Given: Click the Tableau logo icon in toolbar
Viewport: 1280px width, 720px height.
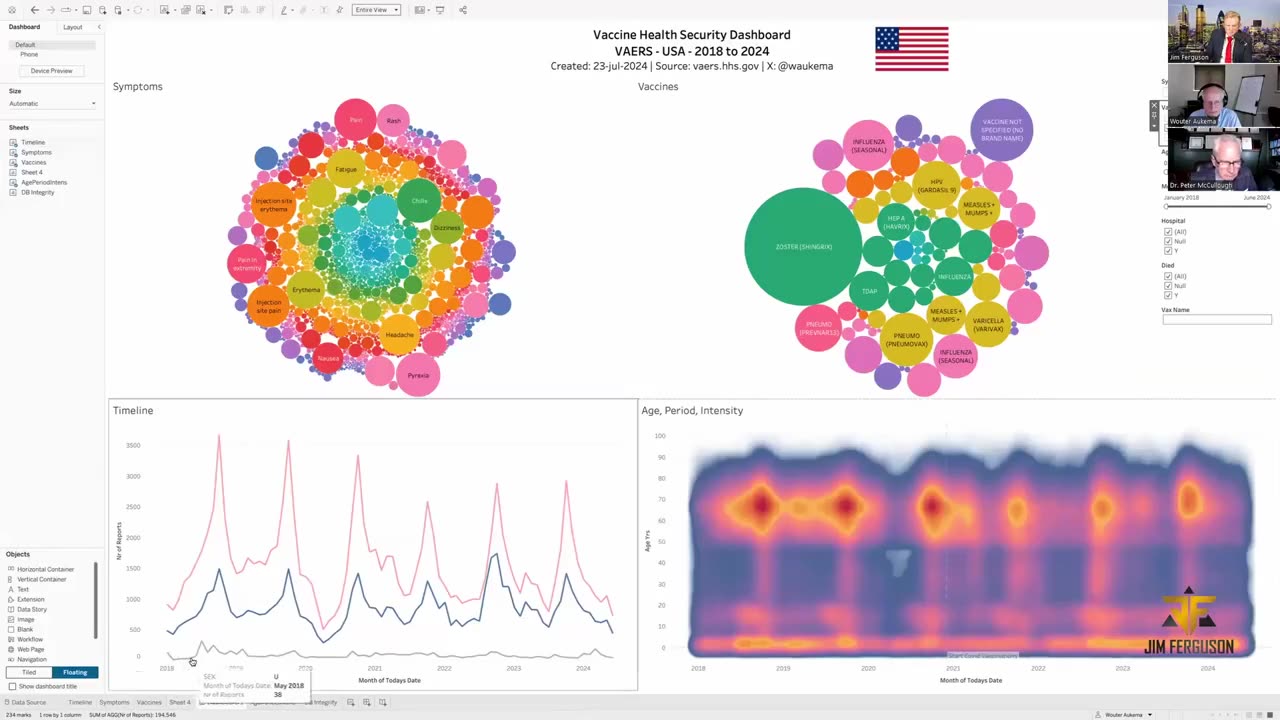Looking at the screenshot, I should pos(12,10).
